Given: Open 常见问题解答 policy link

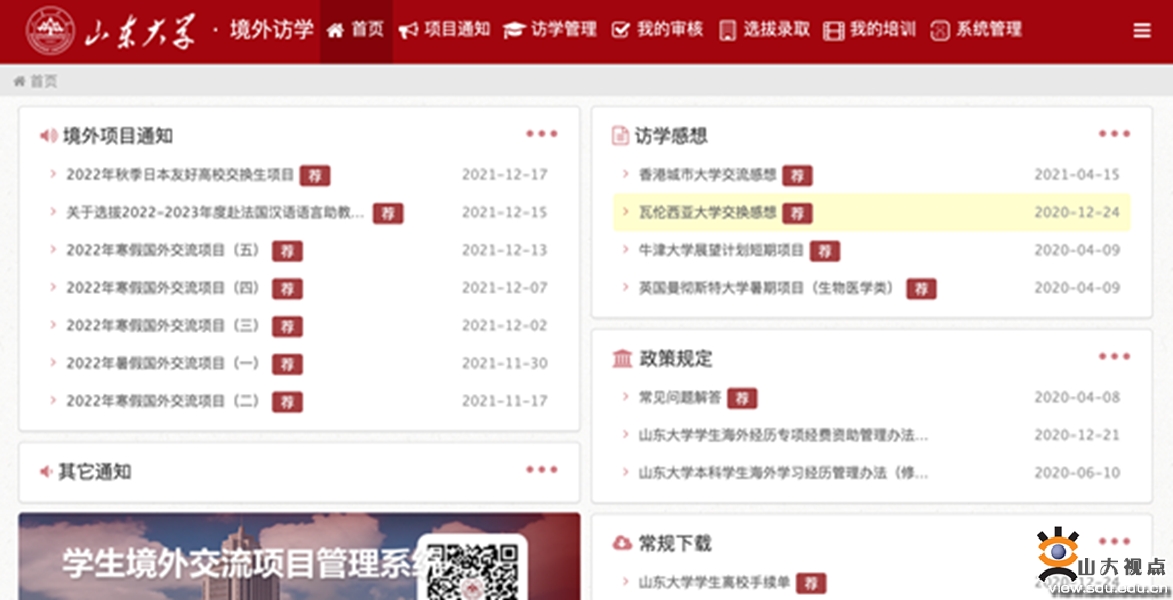Looking at the screenshot, I should tap(679, 397).
